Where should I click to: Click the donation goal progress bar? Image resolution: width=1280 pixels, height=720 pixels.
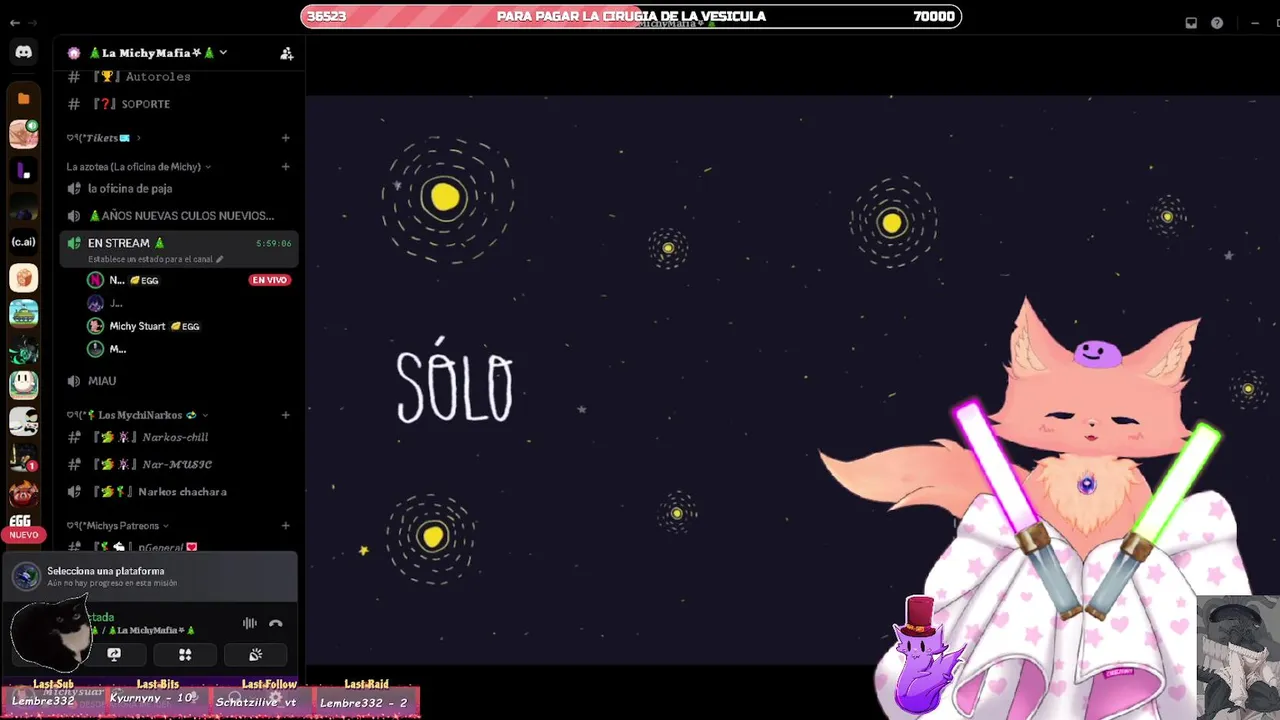631,16
